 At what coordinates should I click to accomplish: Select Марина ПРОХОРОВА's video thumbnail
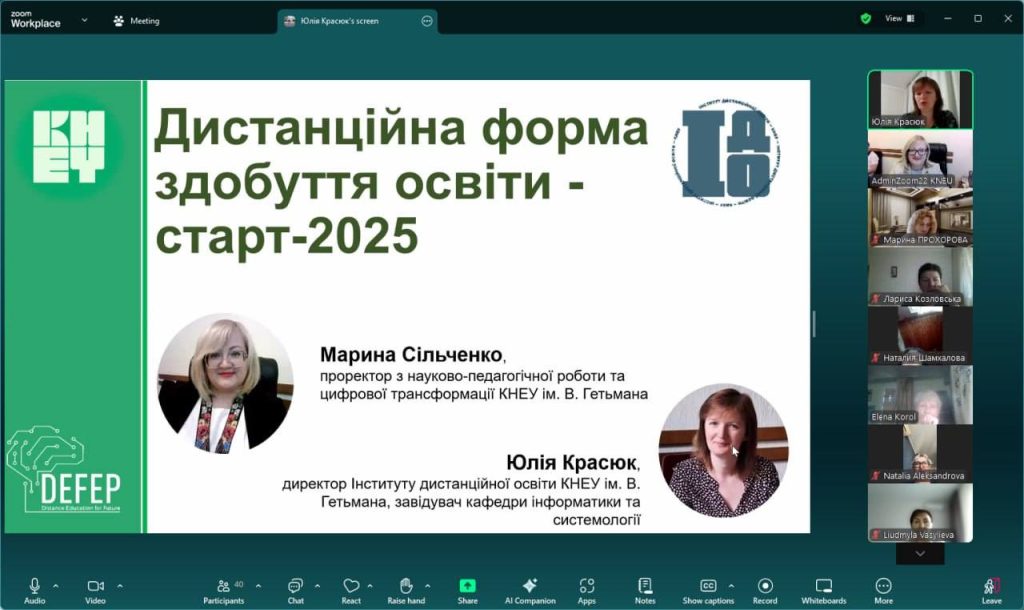pyautogui.click(x=919, y=216)
